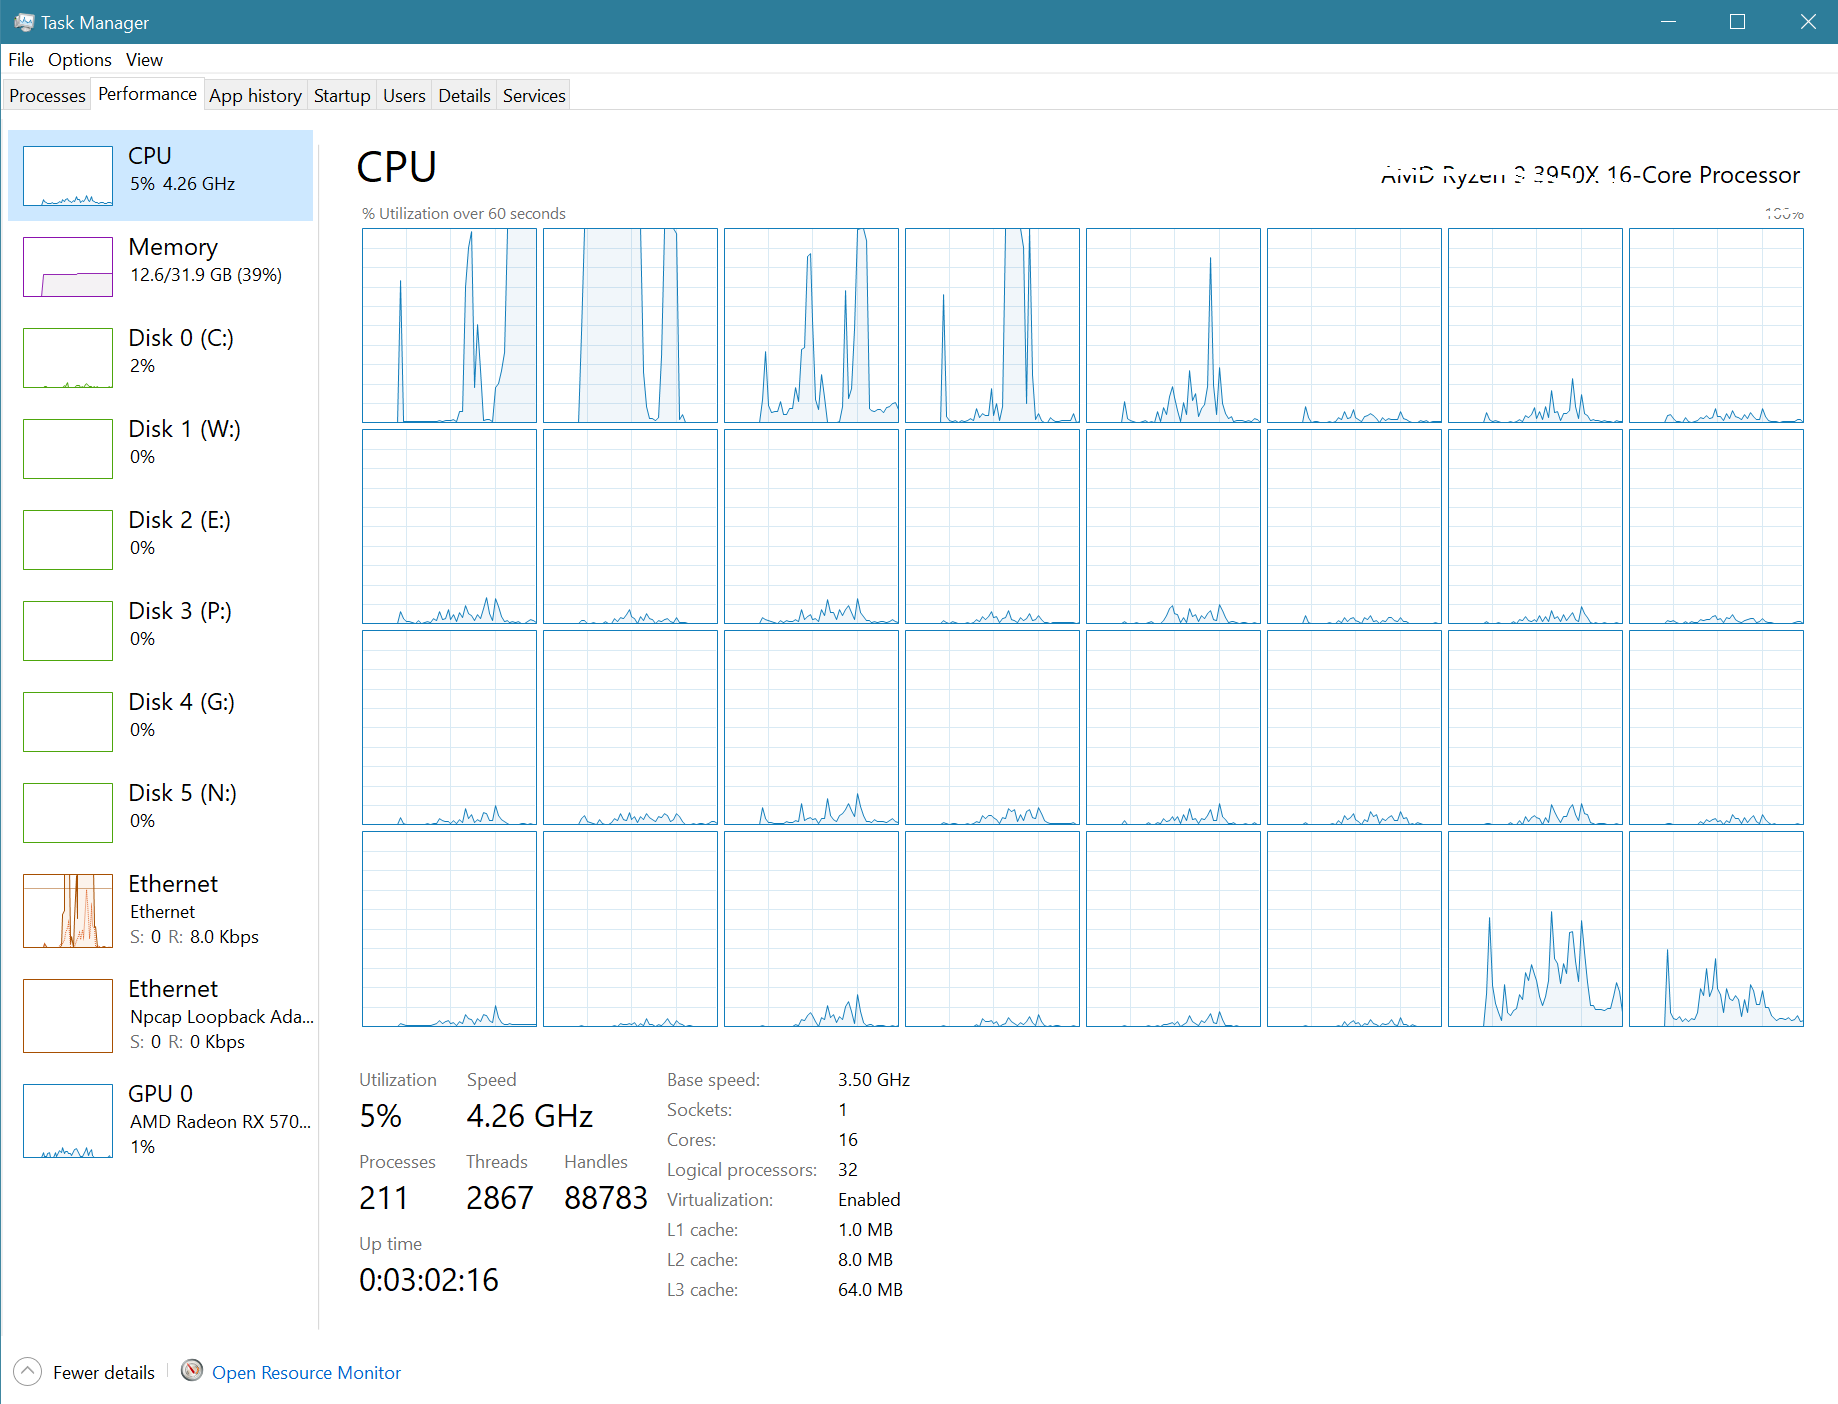This screenshot has height=1404, width=1838.
Task: Open the Details tab
Action: 464,96
